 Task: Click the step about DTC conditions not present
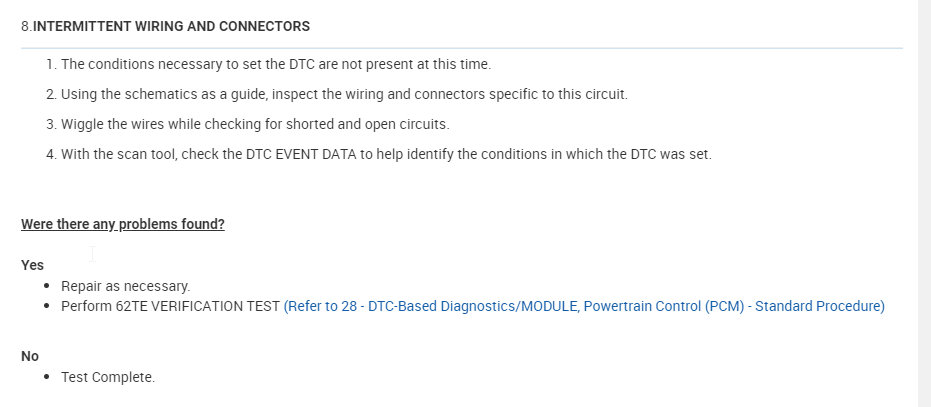[x=276, y=64]
